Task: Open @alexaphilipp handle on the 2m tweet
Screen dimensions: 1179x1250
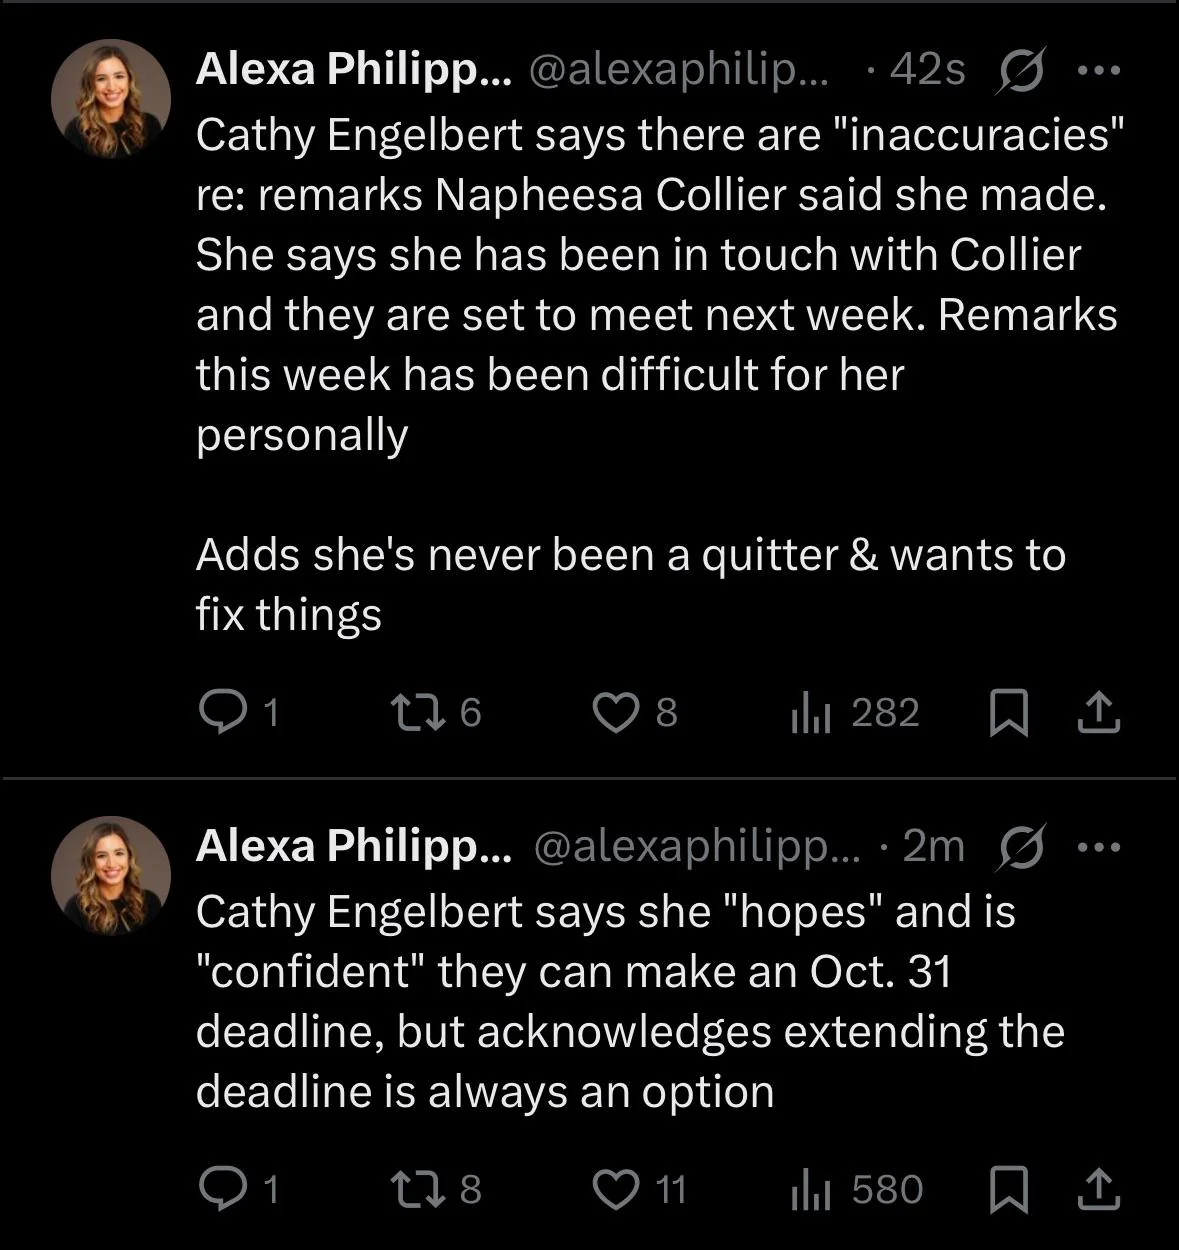Action: click(696, 847)
